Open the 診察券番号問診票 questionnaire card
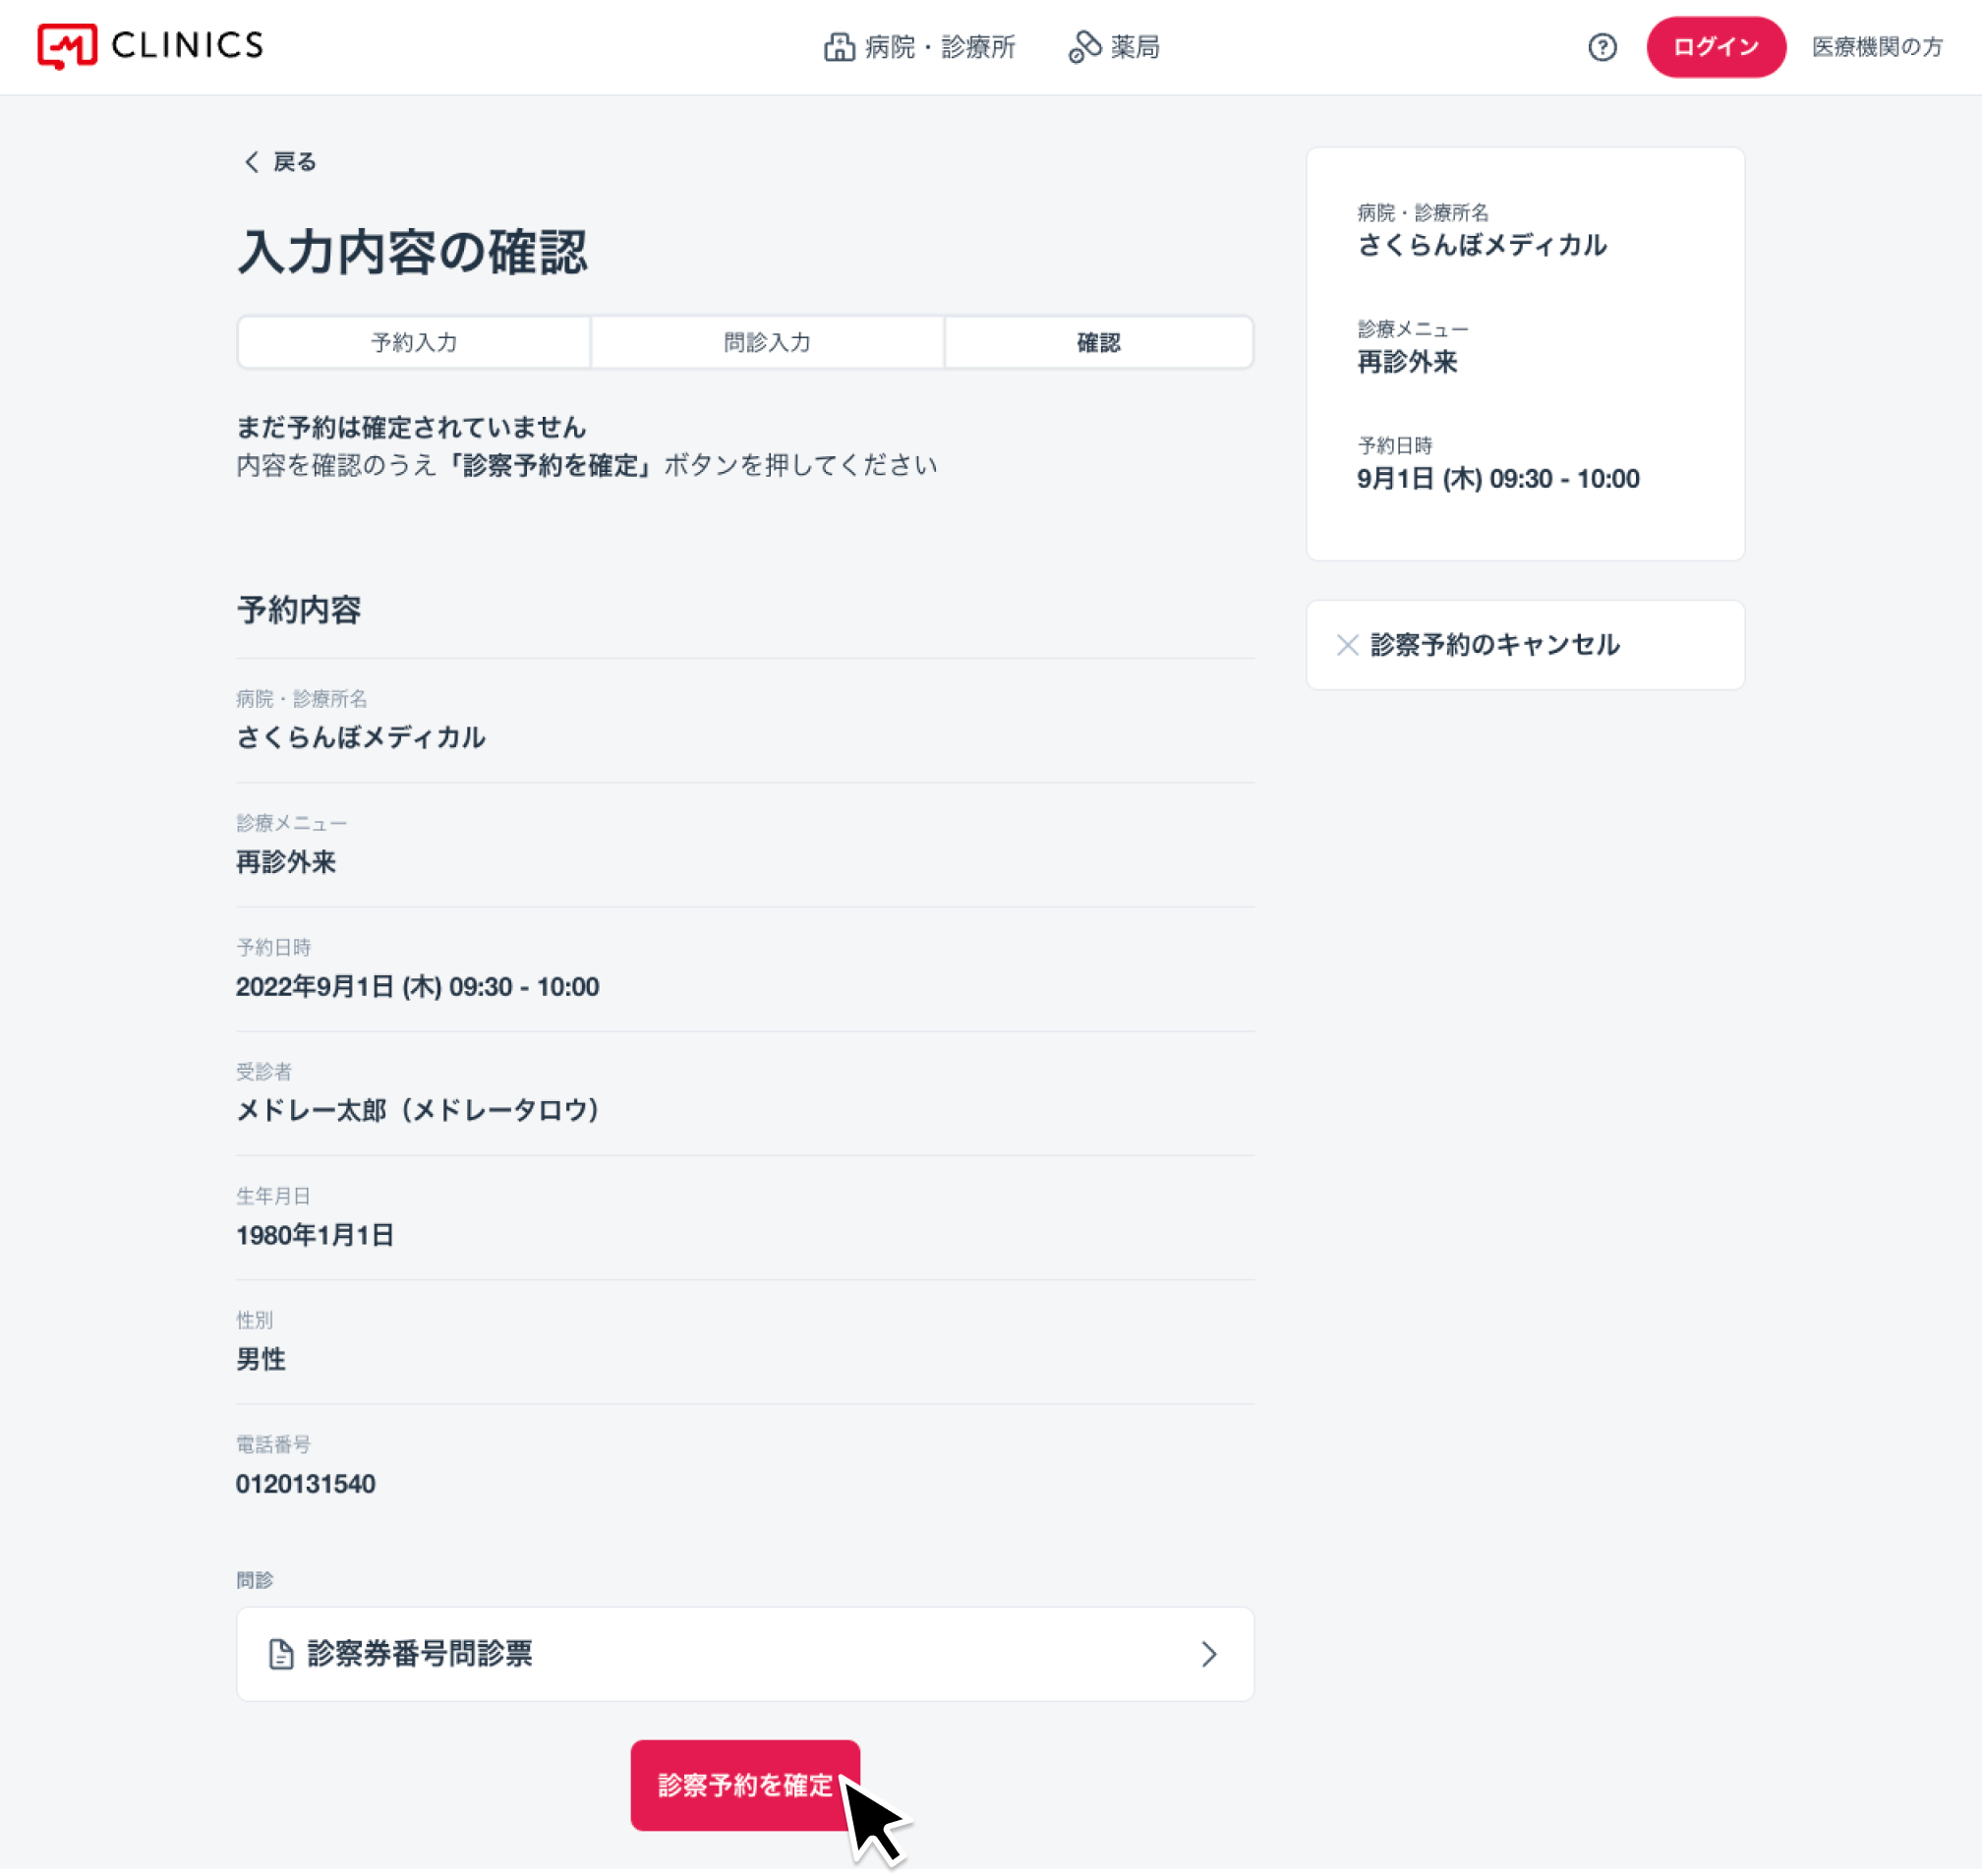Viewport: 1982px width, 1876px height. coord(745,1654)
